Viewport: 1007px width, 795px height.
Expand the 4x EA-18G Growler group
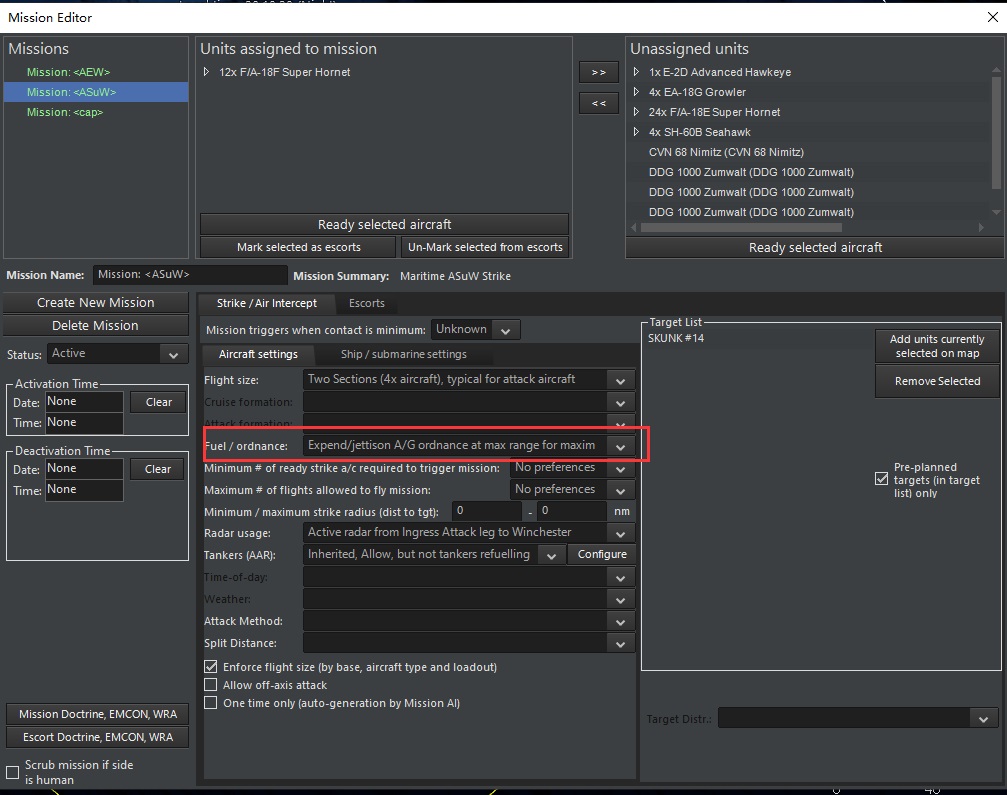pyautogui.click(x=636, y=92)
